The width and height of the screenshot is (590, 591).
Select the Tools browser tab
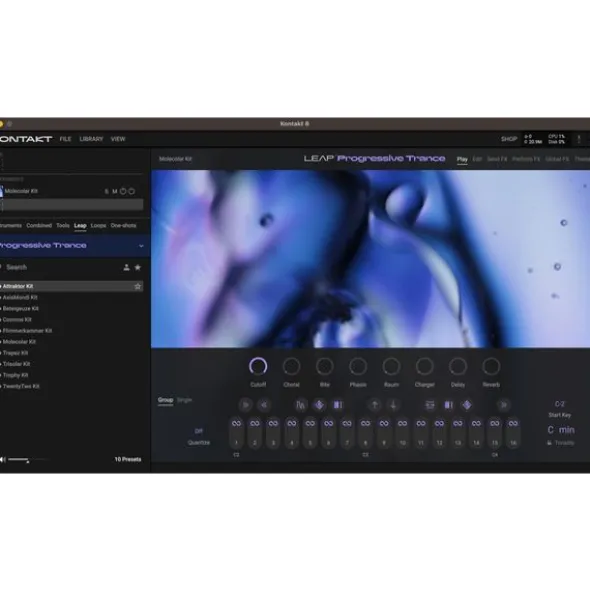63,225
